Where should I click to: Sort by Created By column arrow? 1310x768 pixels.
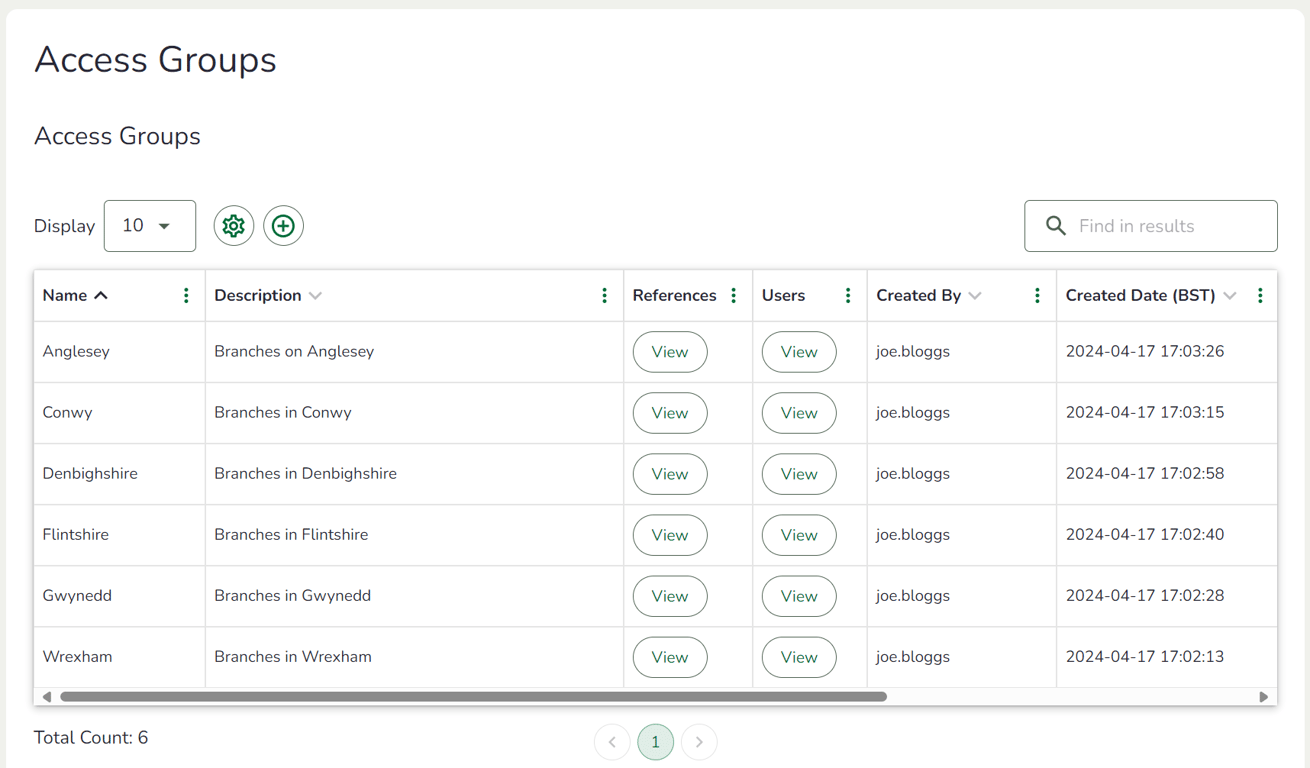point(975,296)
